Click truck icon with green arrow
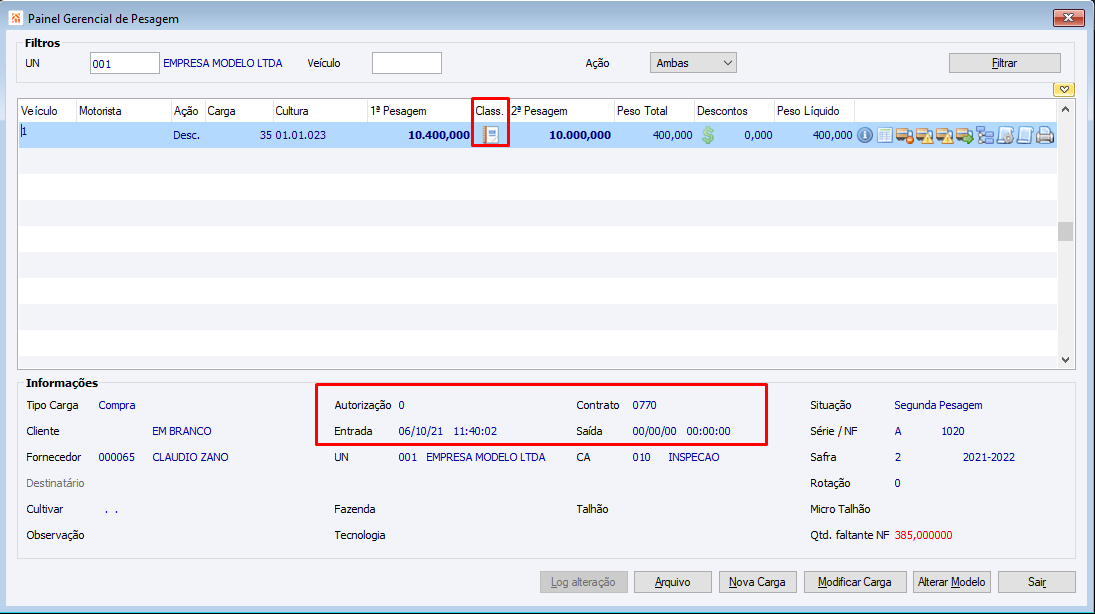The image size is (1095, 614). click(965, 135)
